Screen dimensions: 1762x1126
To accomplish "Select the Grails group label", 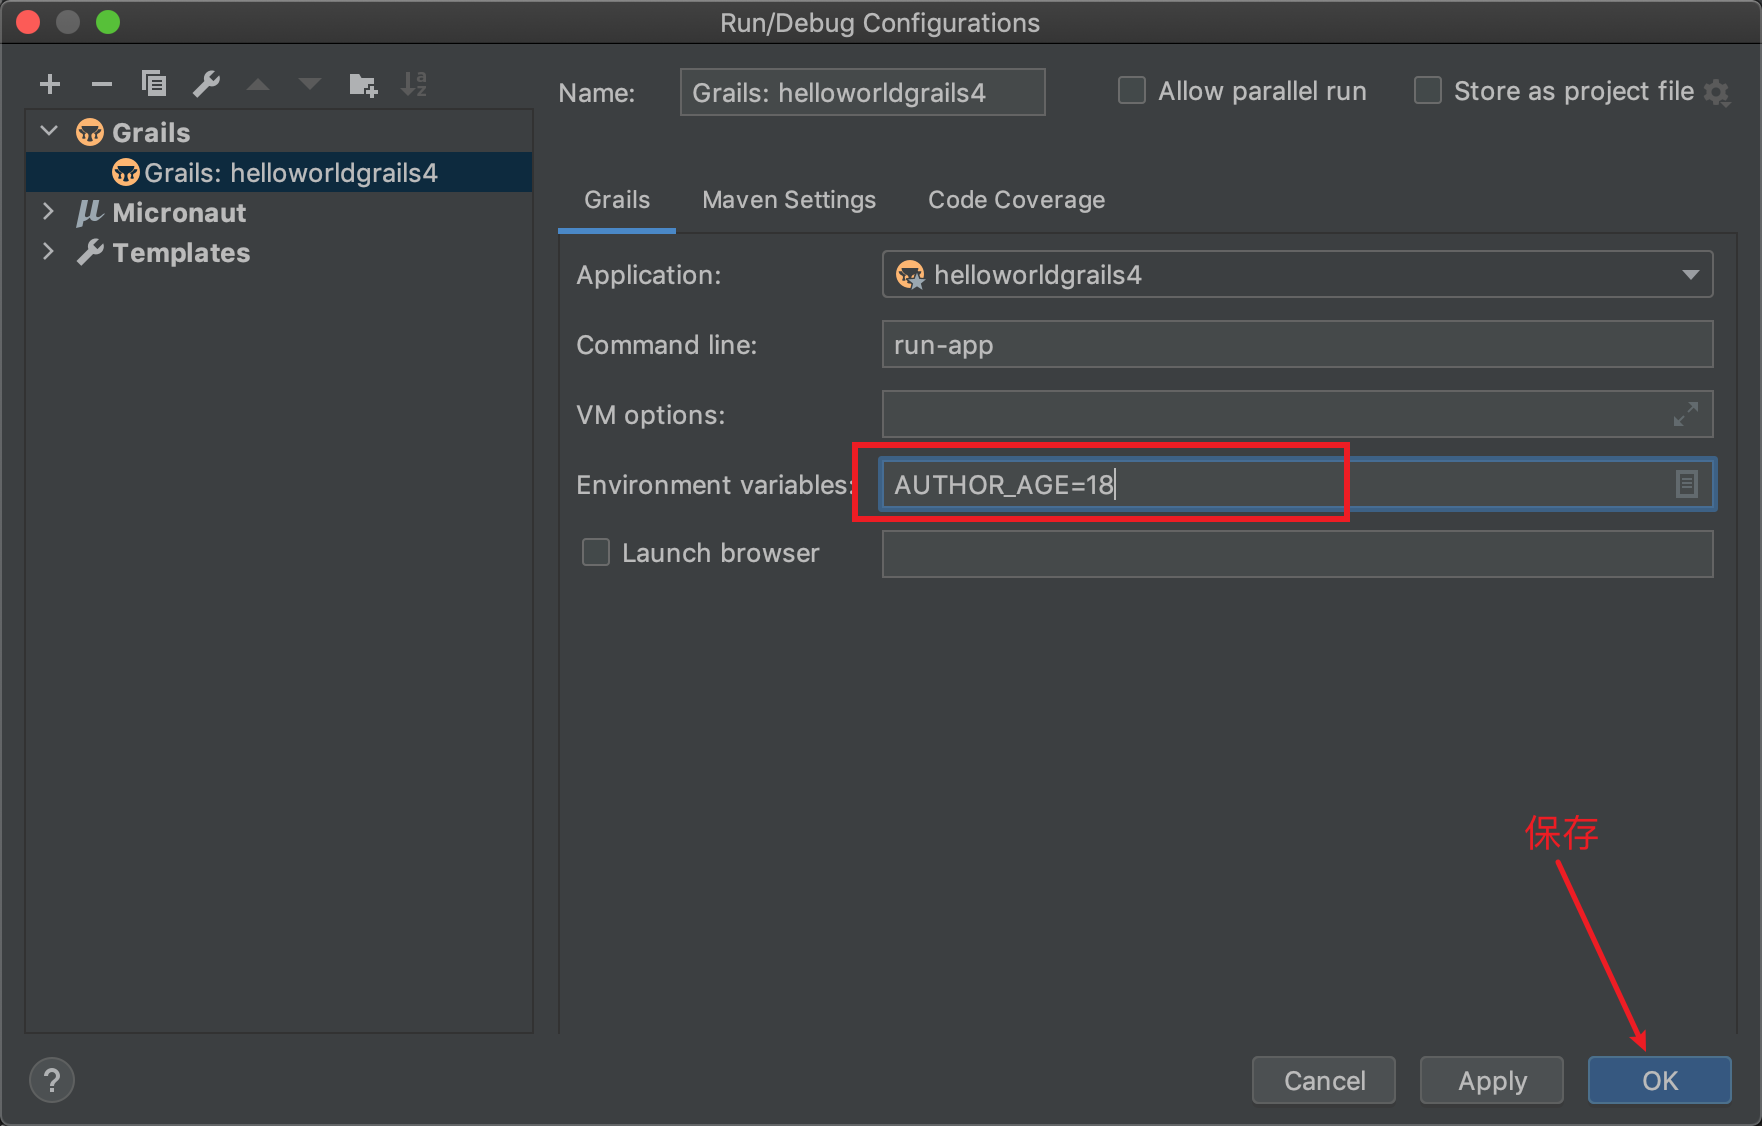I will (151, 132).
